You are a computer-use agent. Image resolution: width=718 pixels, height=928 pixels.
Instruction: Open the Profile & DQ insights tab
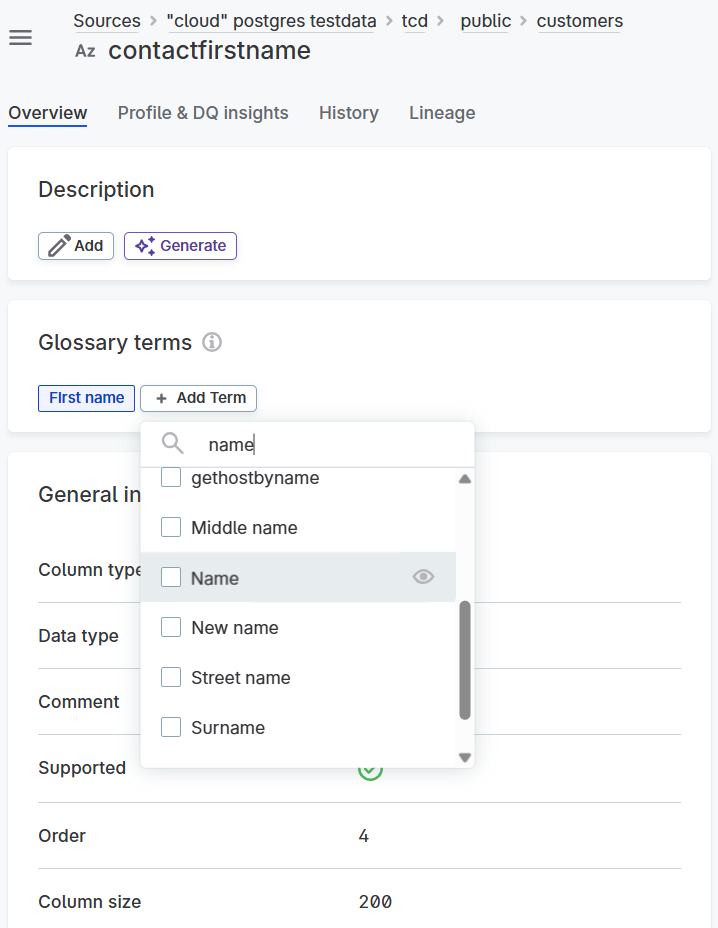202,113
